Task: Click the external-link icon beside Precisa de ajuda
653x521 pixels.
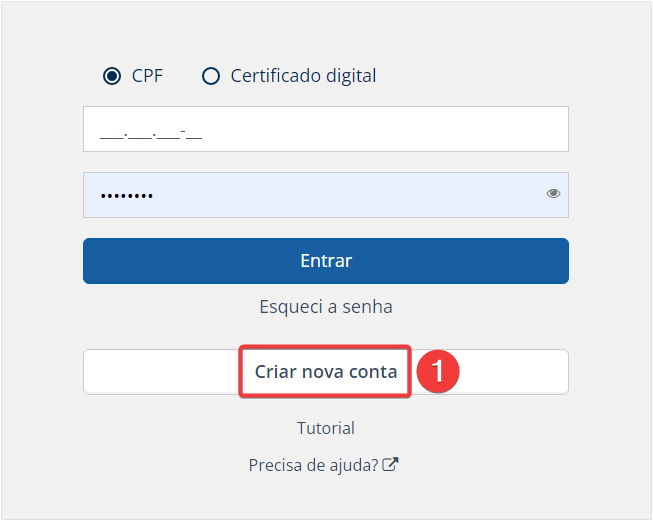Action: [x=390, y=464]
